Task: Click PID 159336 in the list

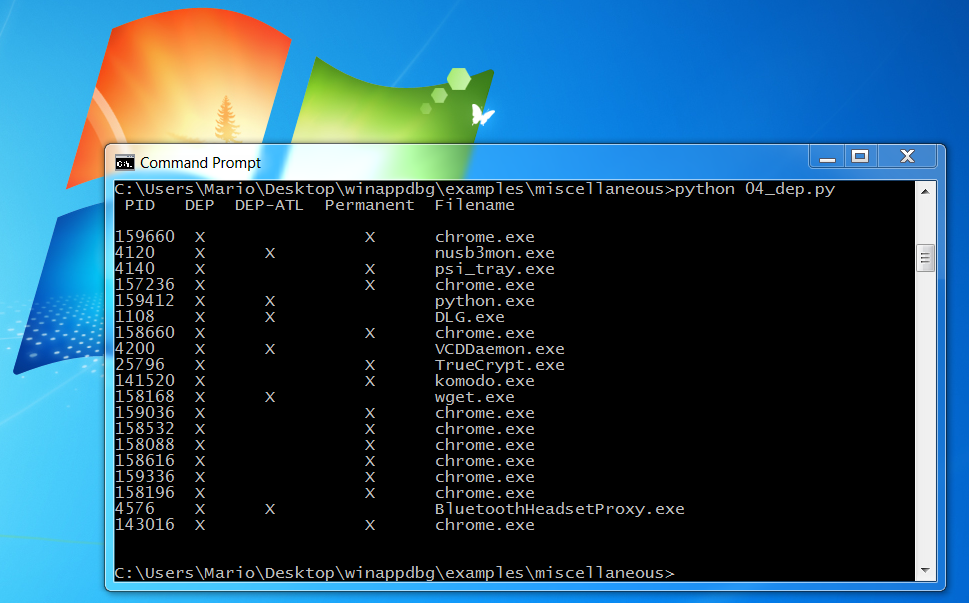Action: click(145, 477)
